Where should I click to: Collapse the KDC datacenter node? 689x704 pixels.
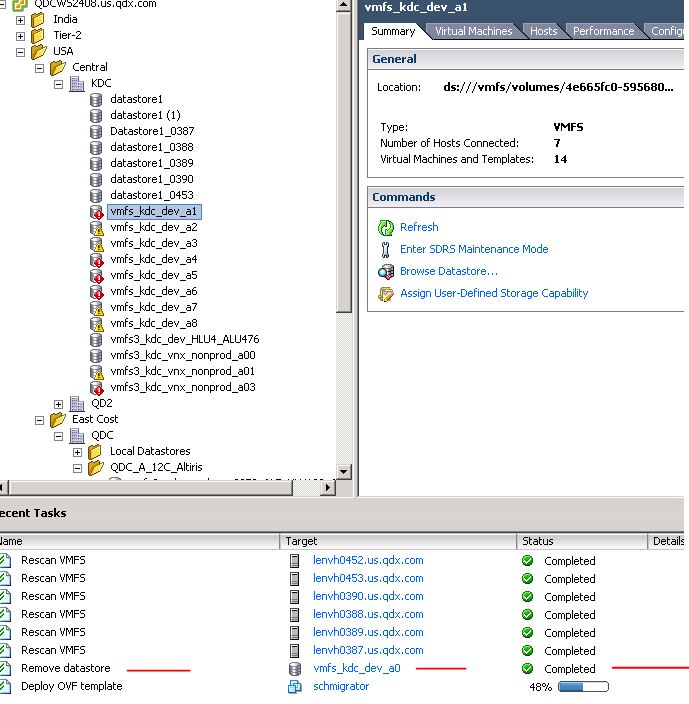tap(58, 84)
